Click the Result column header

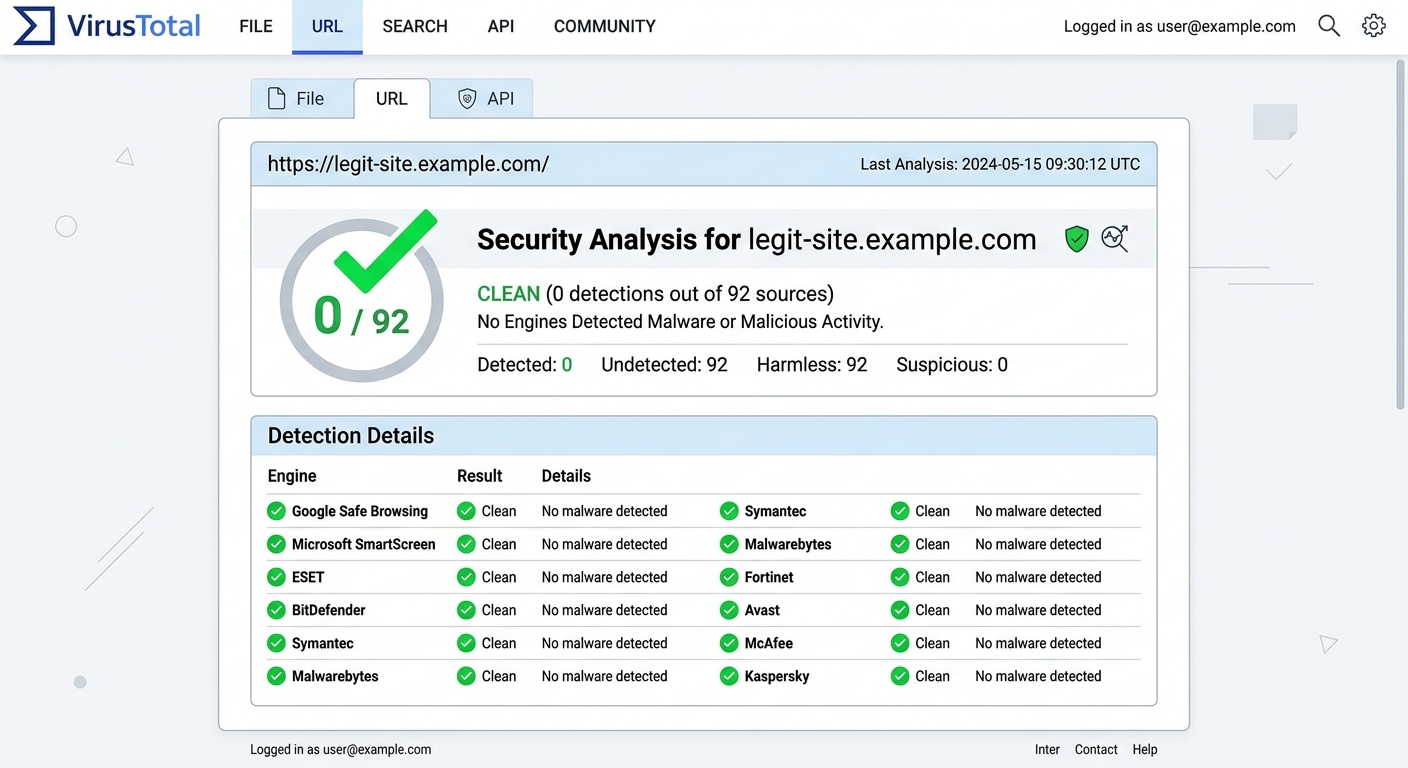pyautogui.click(x=480, y=476)
